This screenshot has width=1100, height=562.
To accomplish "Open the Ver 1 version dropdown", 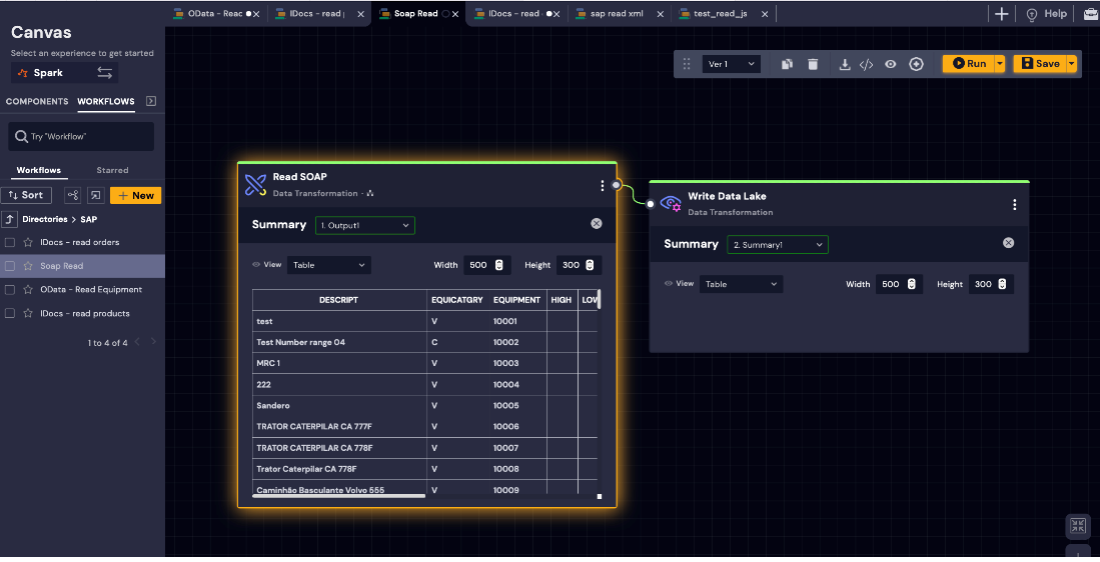I will pos(731,64).
